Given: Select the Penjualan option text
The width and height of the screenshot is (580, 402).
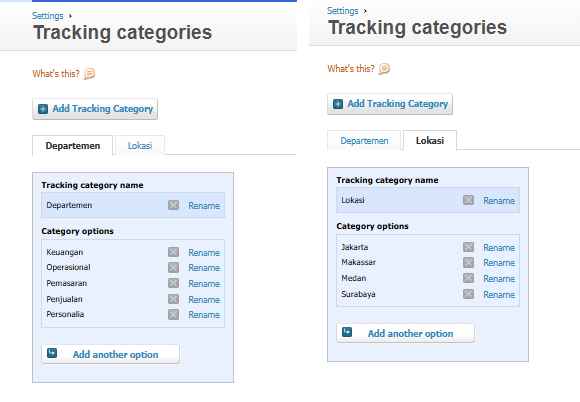Looking at the screenshot, I should pyautogui.click(x=64, y=299).
